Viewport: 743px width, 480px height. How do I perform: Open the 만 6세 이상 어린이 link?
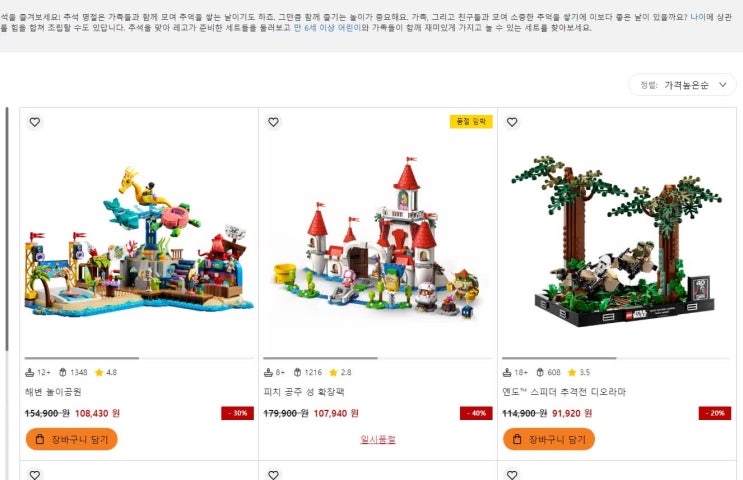click(327, 27)
